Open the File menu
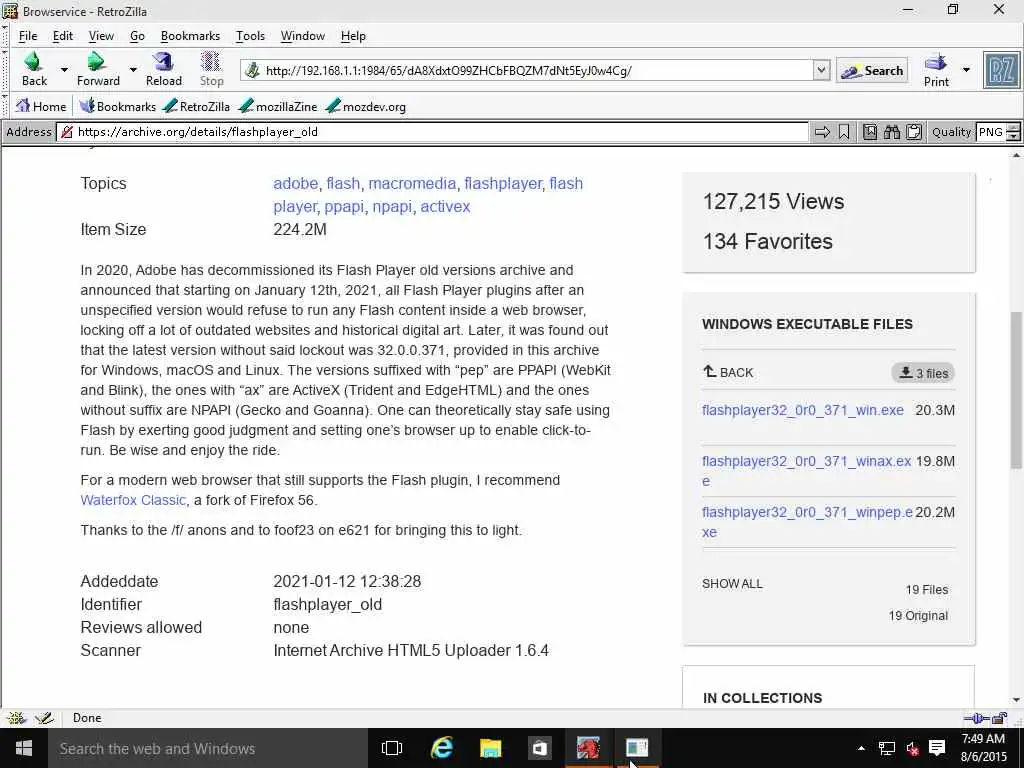Image resolution: width=1024 pixels, height=768 pixels. 28,36
